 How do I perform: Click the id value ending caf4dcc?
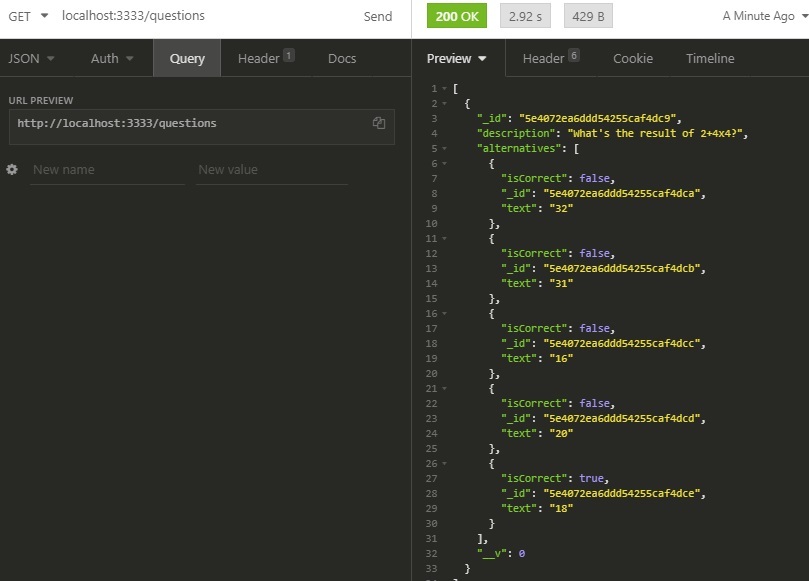(x=622, y=344)
